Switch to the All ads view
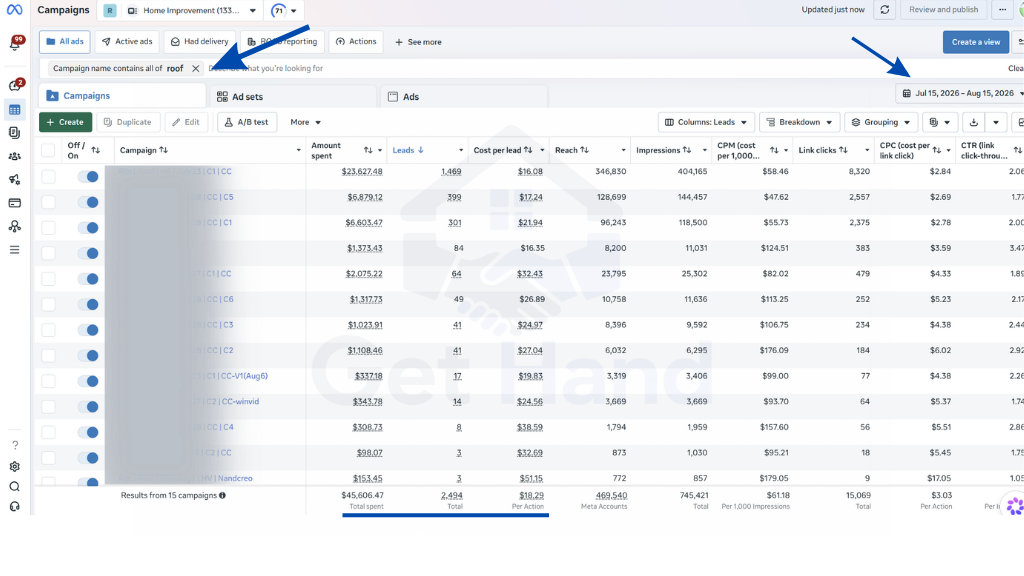Viewport: 1024px width, 576px height. click(x=65, y=41)
